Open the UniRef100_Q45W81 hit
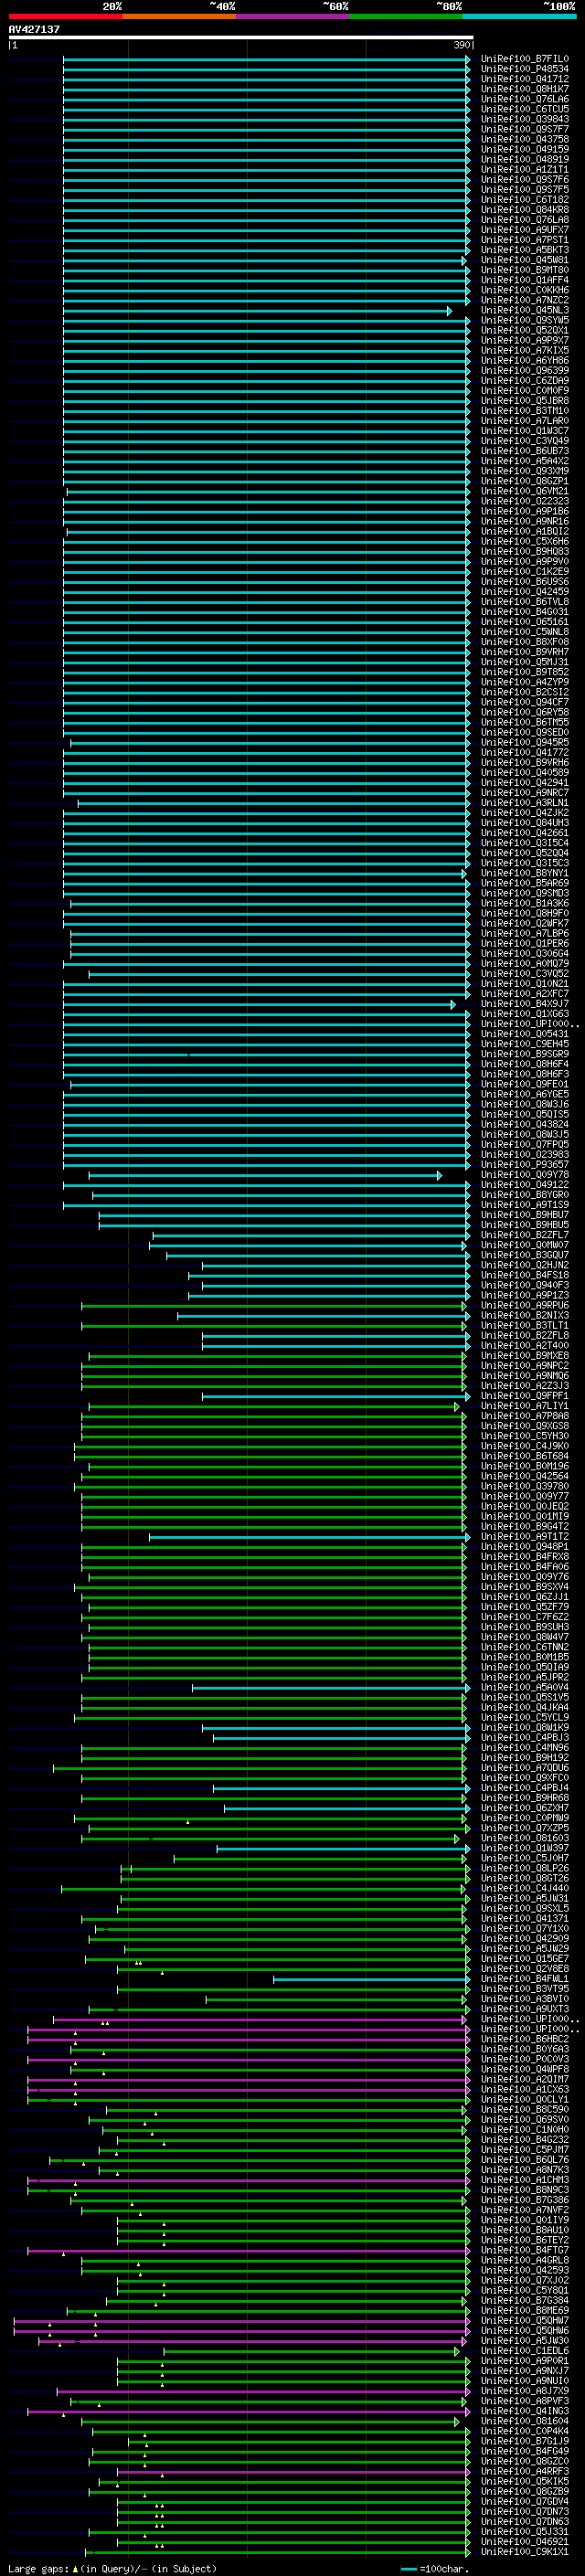 (x=524, y=260)
